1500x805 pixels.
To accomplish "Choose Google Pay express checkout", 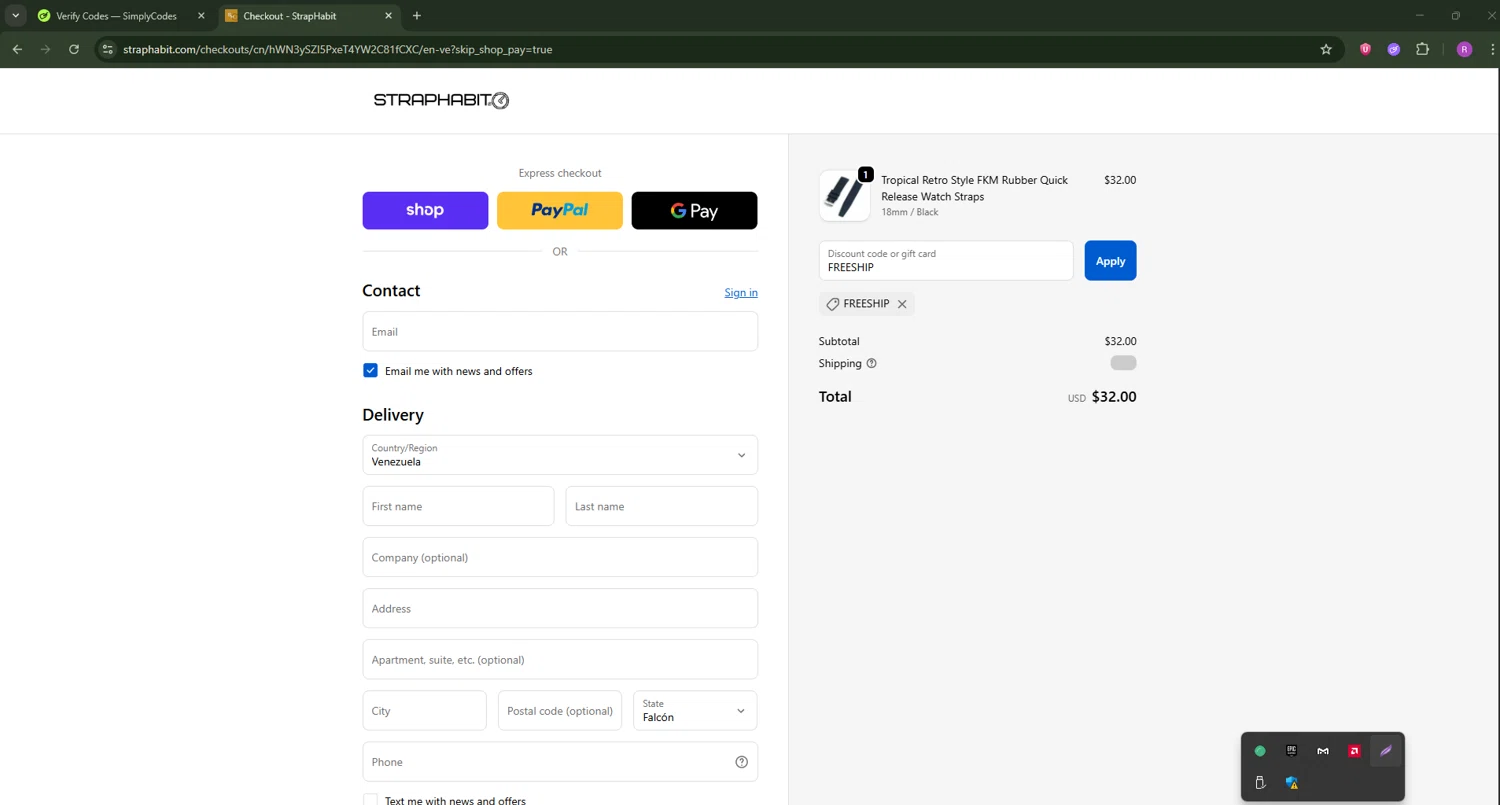I will [694, 211].
